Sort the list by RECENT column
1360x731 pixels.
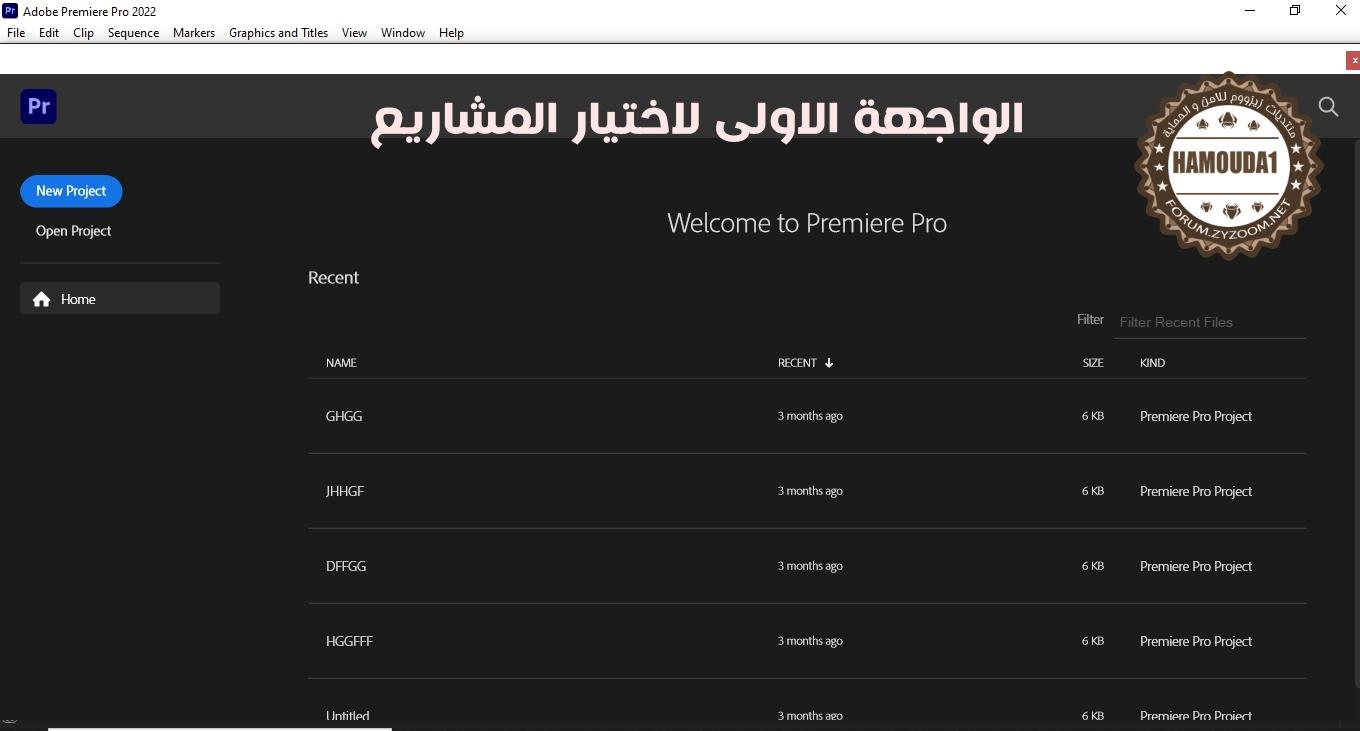(x=797, y=363)
